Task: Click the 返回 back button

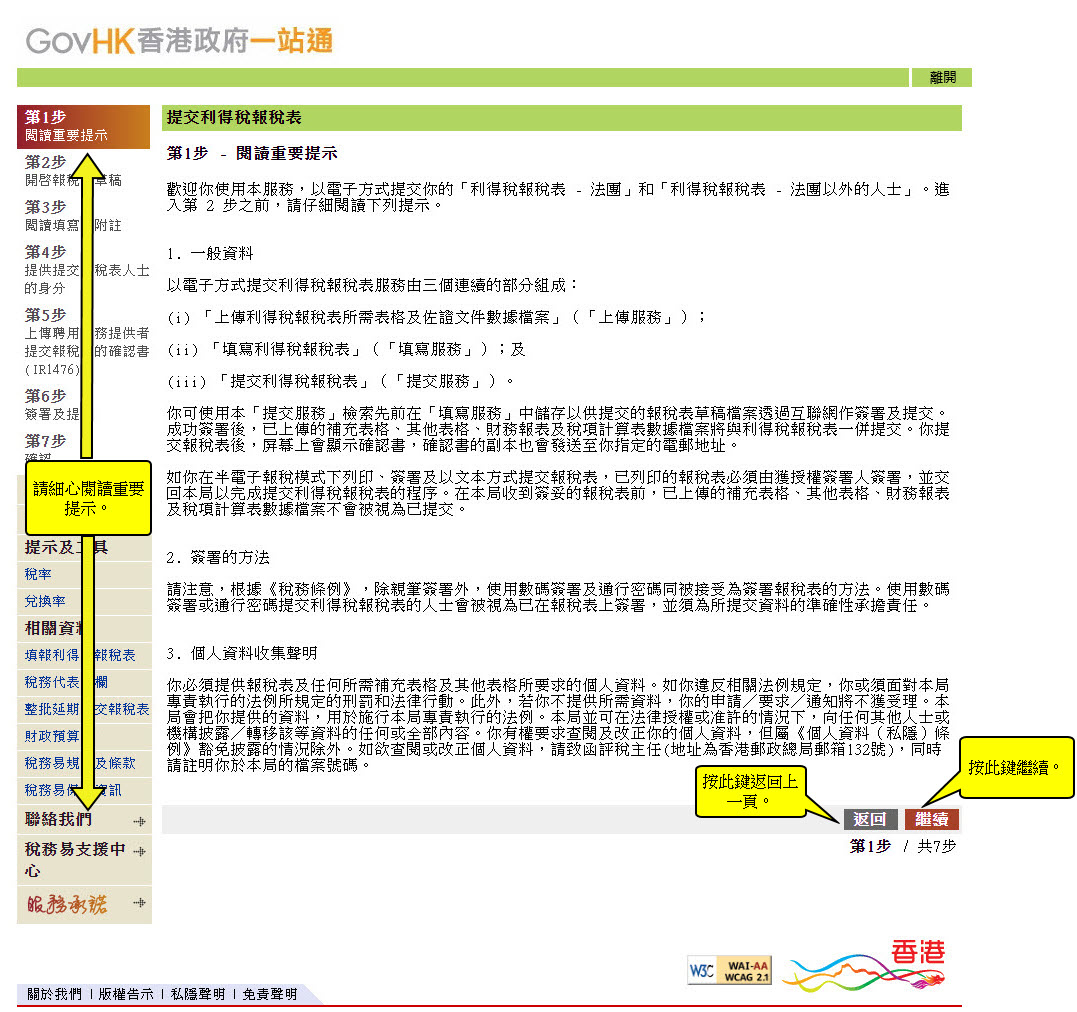Action: (x=870, y=819)
